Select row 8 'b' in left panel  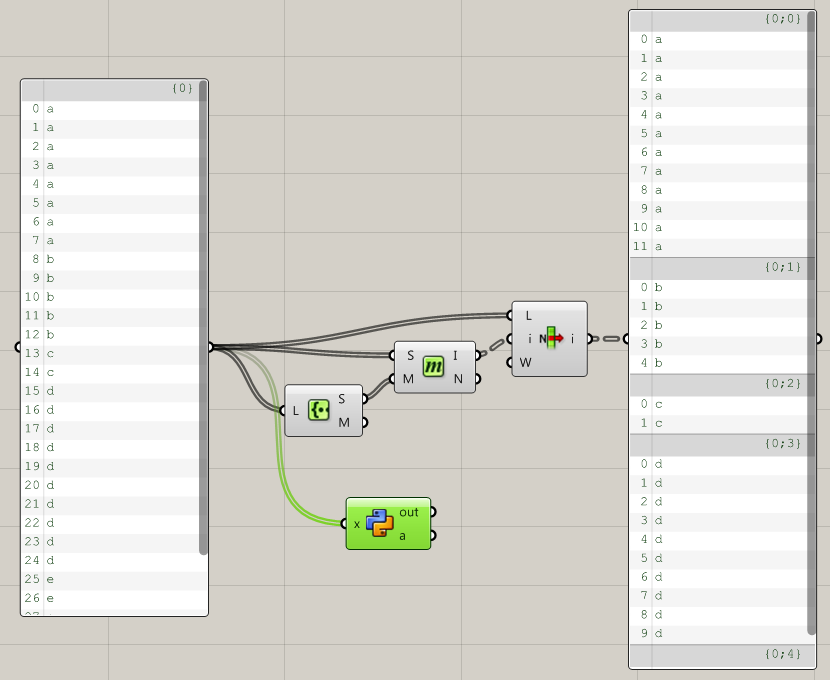(x=111, y=259)
